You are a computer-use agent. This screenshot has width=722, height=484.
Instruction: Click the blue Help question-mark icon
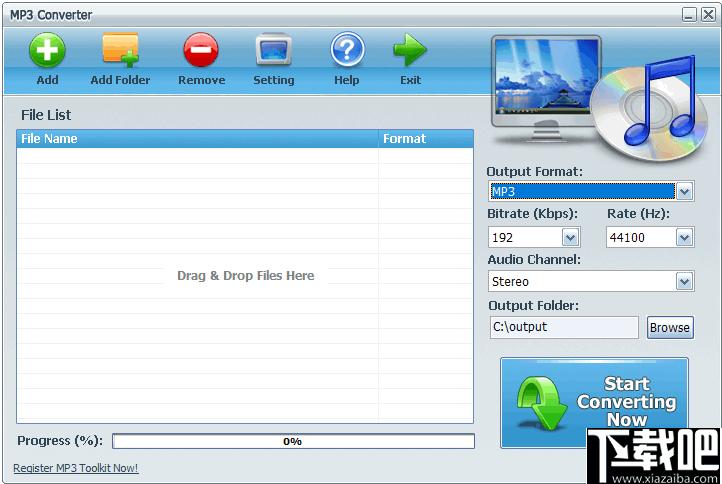tap(347, 49)
